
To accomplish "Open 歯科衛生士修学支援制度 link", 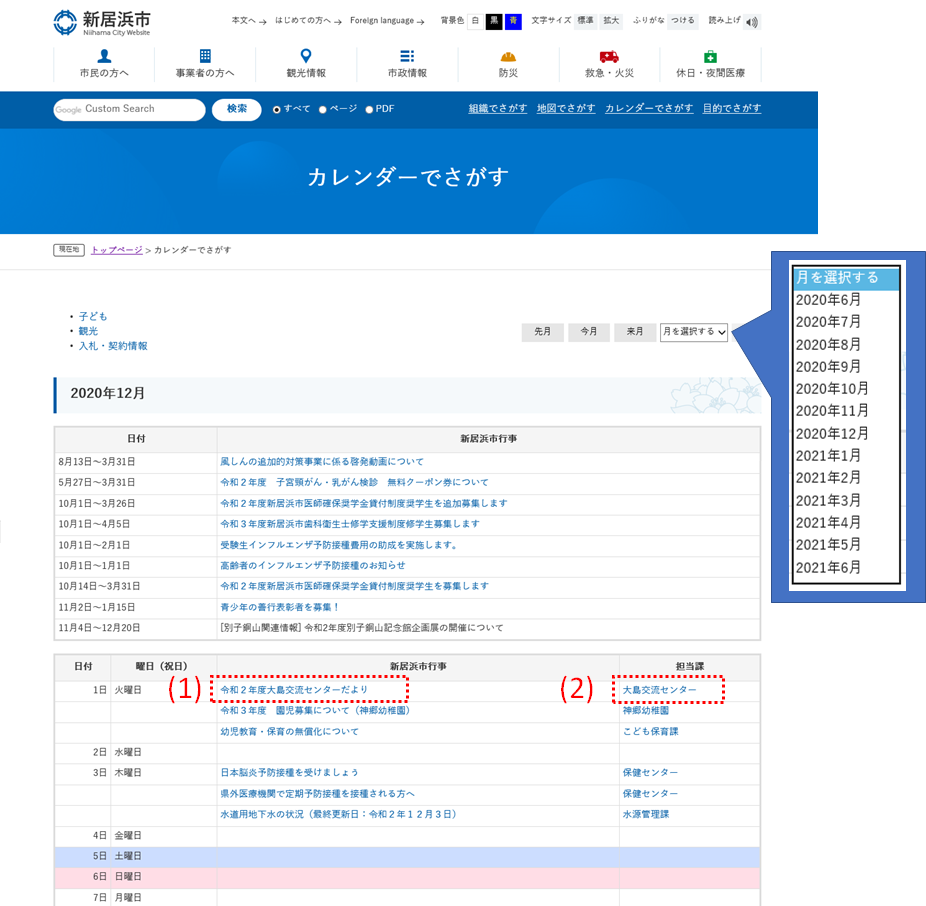I will pos(350,524).
